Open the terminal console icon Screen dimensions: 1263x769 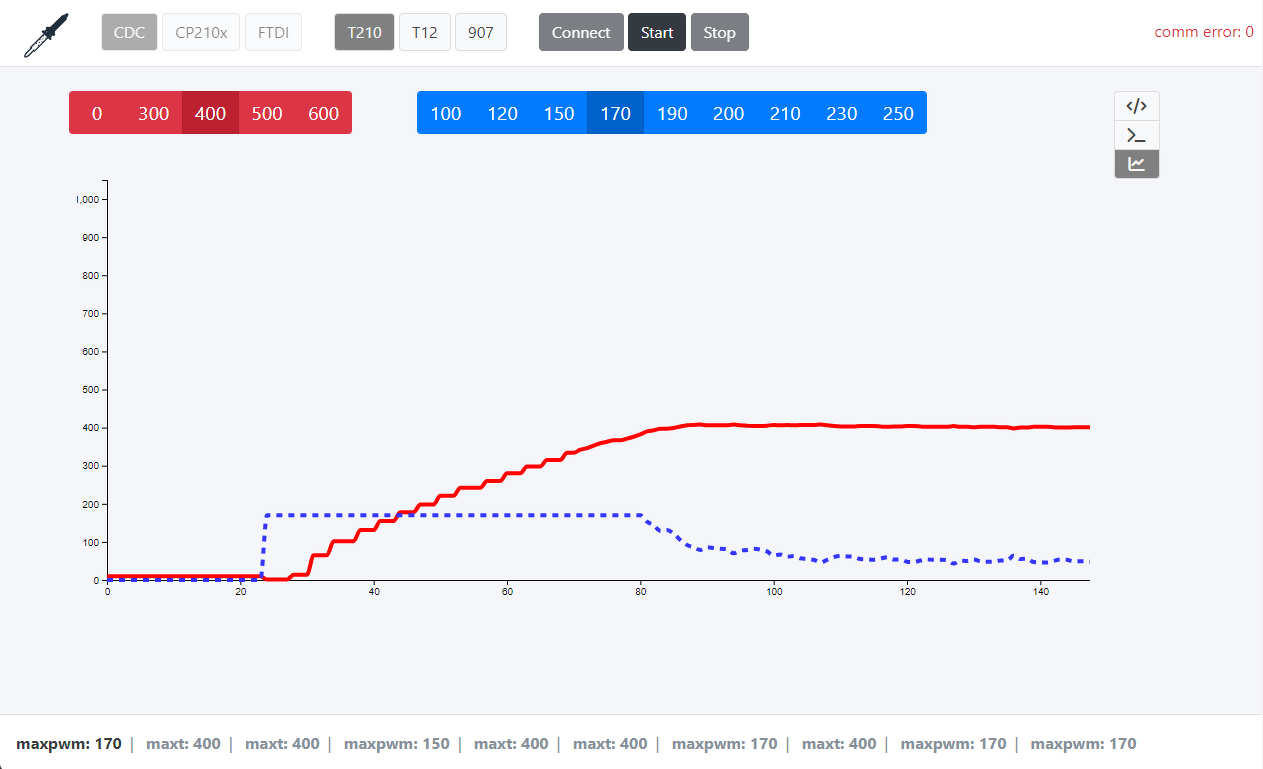pos(1137,135)
